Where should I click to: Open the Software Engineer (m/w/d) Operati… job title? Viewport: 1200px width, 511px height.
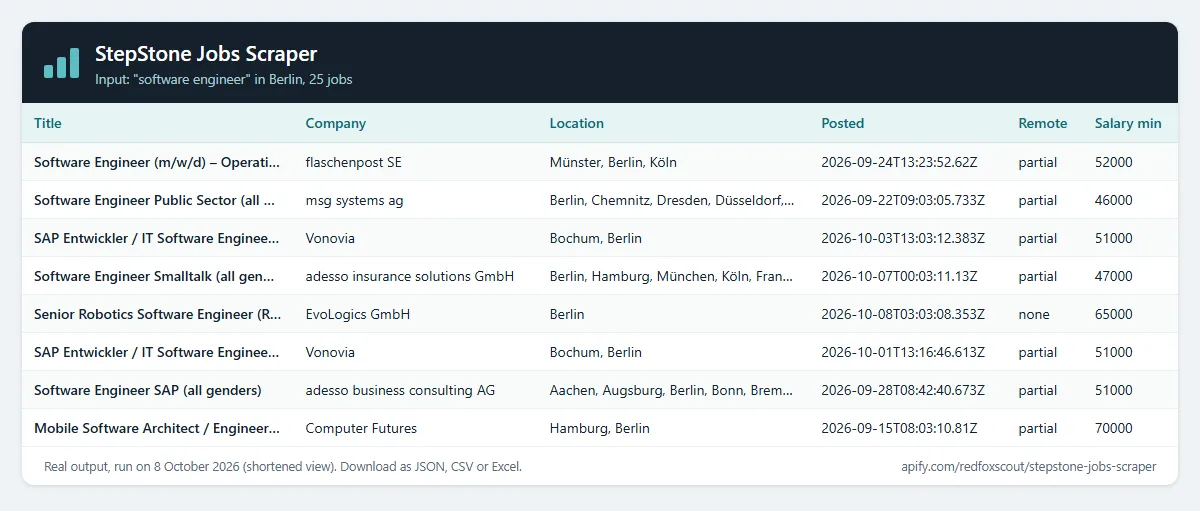click(x=157, y=162)
